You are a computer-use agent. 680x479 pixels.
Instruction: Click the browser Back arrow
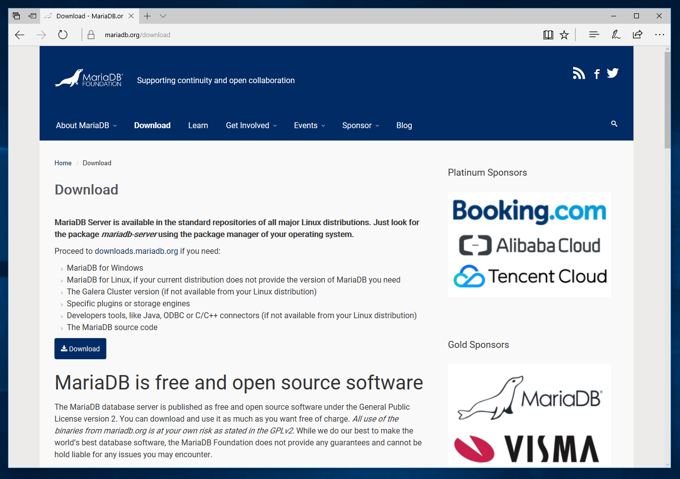coord(20,35)
